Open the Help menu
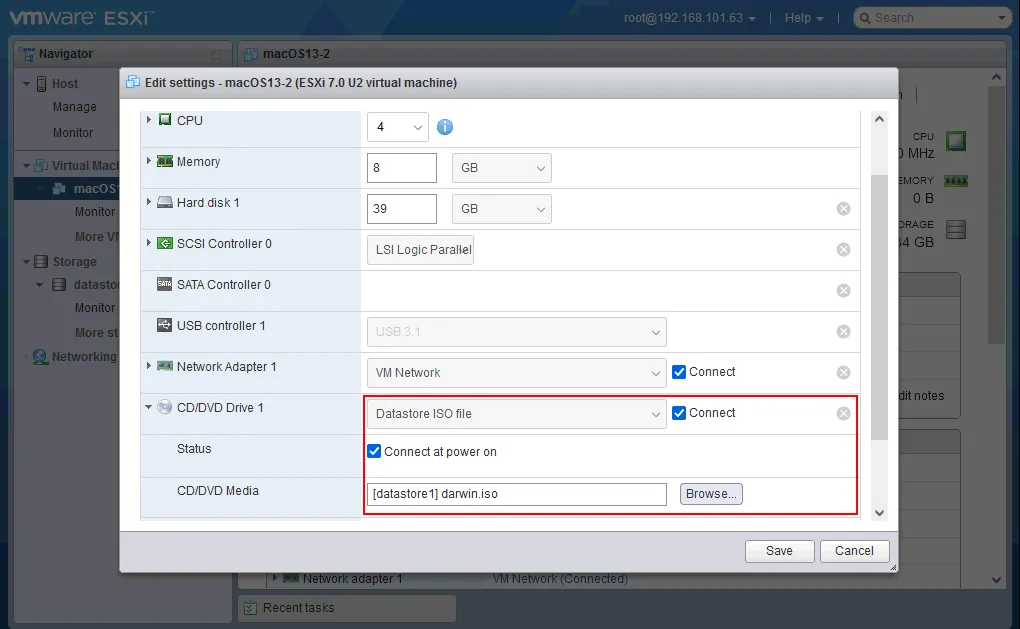This screenshot has height=629, width=1020. click(804, 18)
